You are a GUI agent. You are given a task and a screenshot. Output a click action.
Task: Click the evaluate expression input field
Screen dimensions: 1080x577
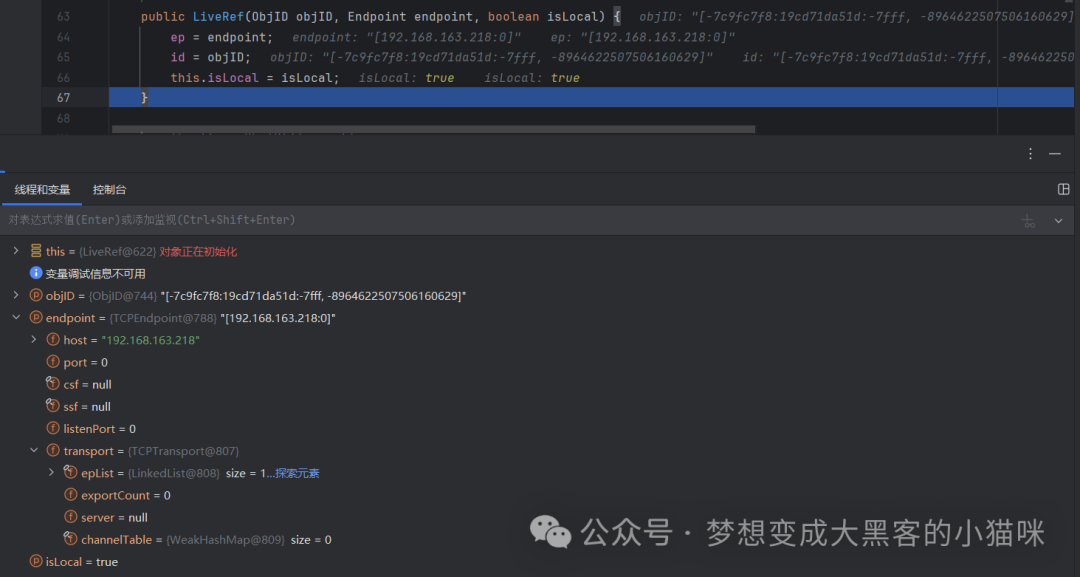tap(510, 220)
